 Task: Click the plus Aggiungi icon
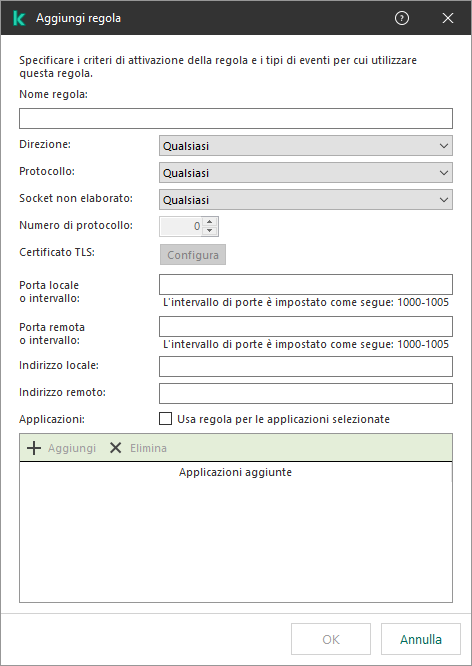[x=34, y=448]
